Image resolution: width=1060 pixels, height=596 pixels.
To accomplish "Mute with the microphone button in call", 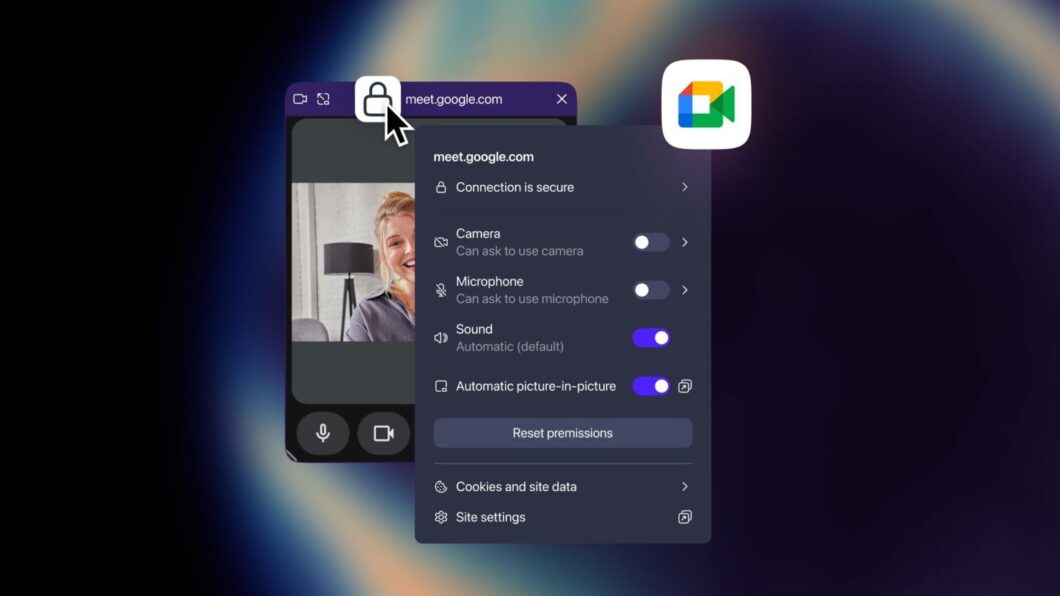I will [323, 433].
